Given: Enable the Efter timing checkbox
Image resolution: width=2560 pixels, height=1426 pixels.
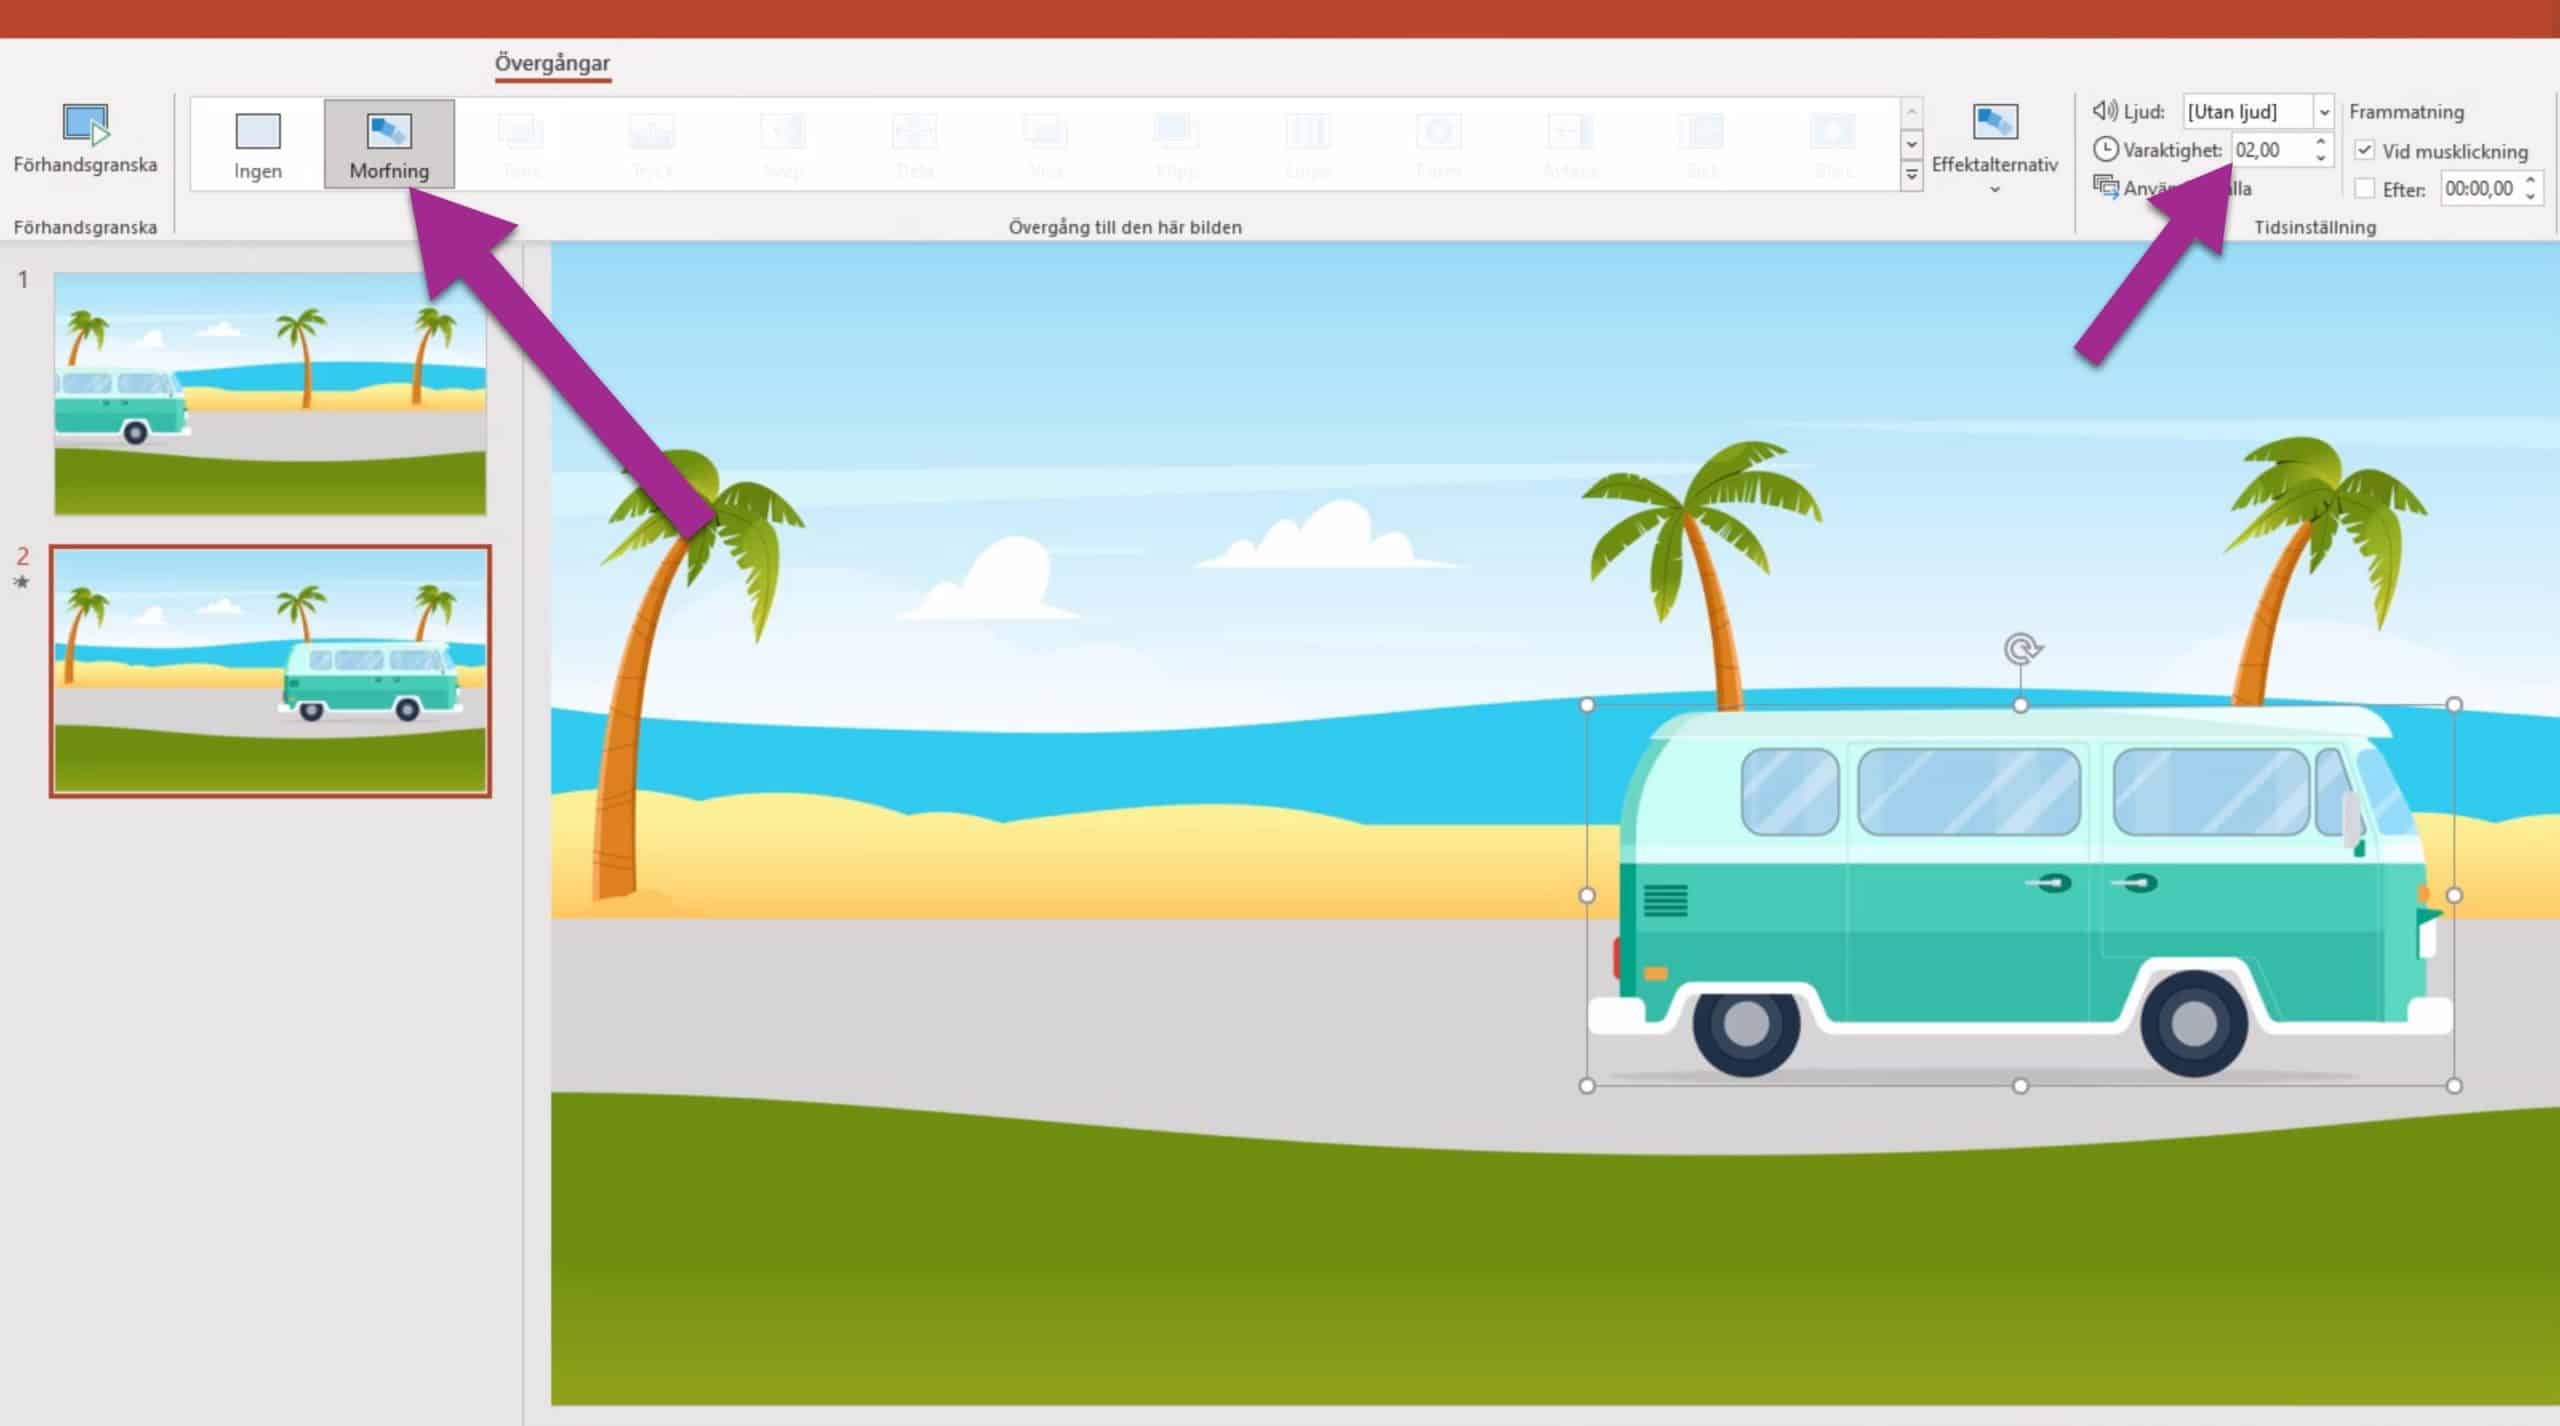Looking at the screenshot, I should (2365, 188).
